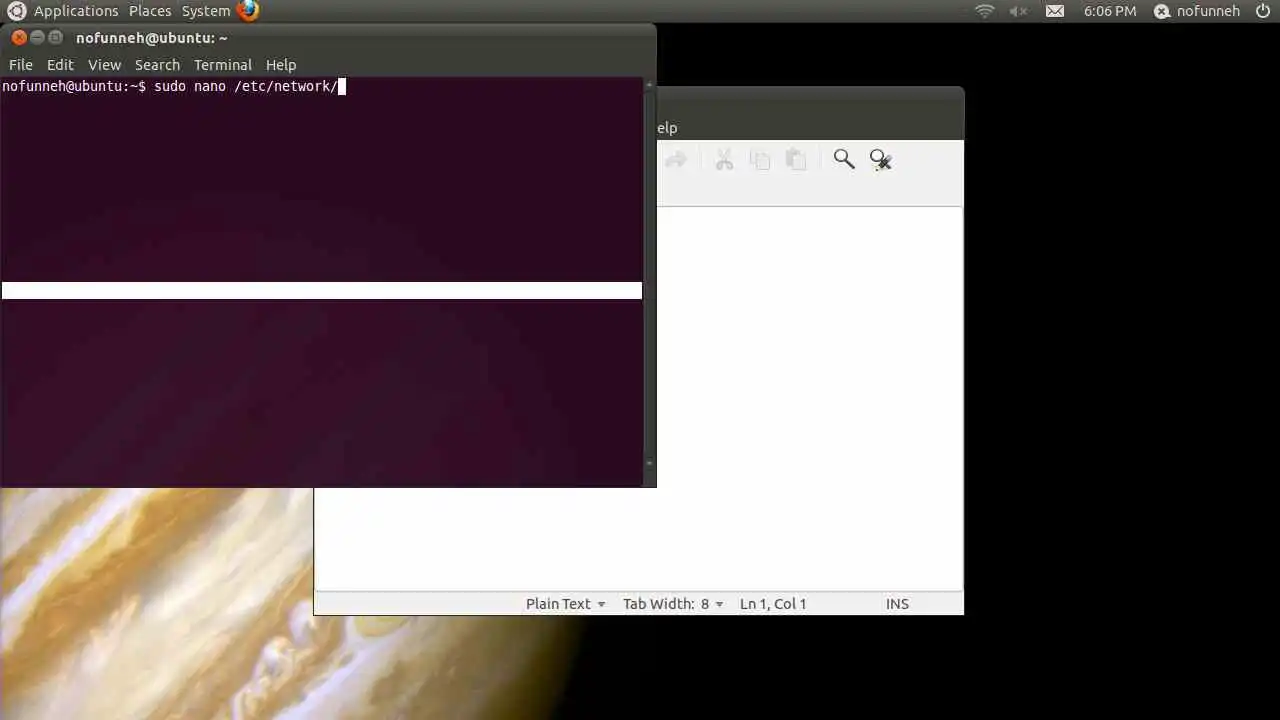Maximize the terminal window

click(x=55, y=38)
